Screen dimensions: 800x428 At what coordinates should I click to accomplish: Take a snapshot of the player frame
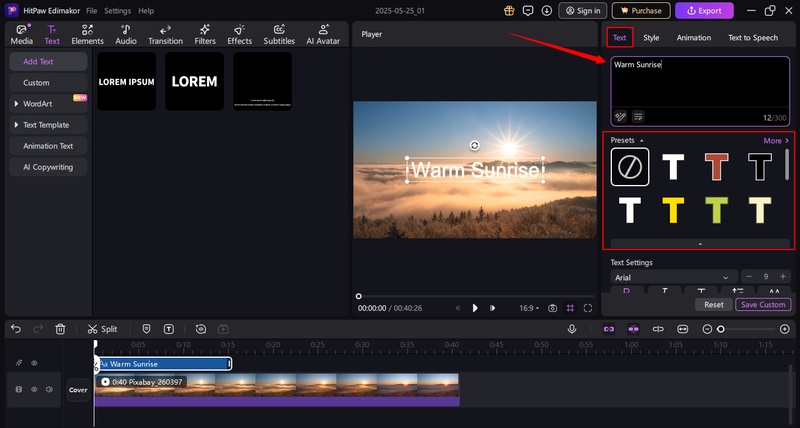pyautogui.click(x=552, y=308)
